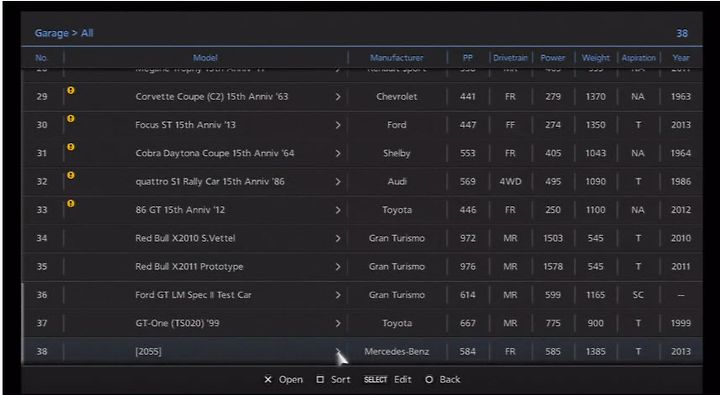
Task: Click the Back label in footer
Action: [450, 379]
